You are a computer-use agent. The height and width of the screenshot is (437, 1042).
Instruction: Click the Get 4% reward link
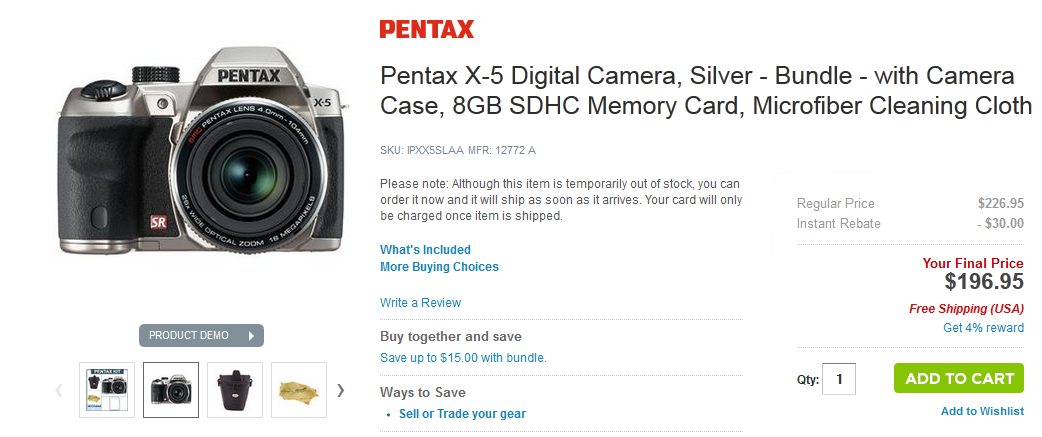point(983,328)
